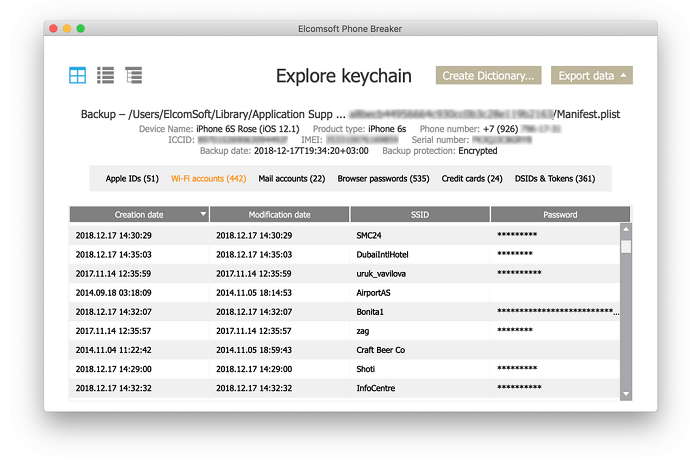Image resolution: width=690 pixels, height=467 pixels.
Task: Open the DSIDs & Tokens (361) tab
Action: (555, 178)
